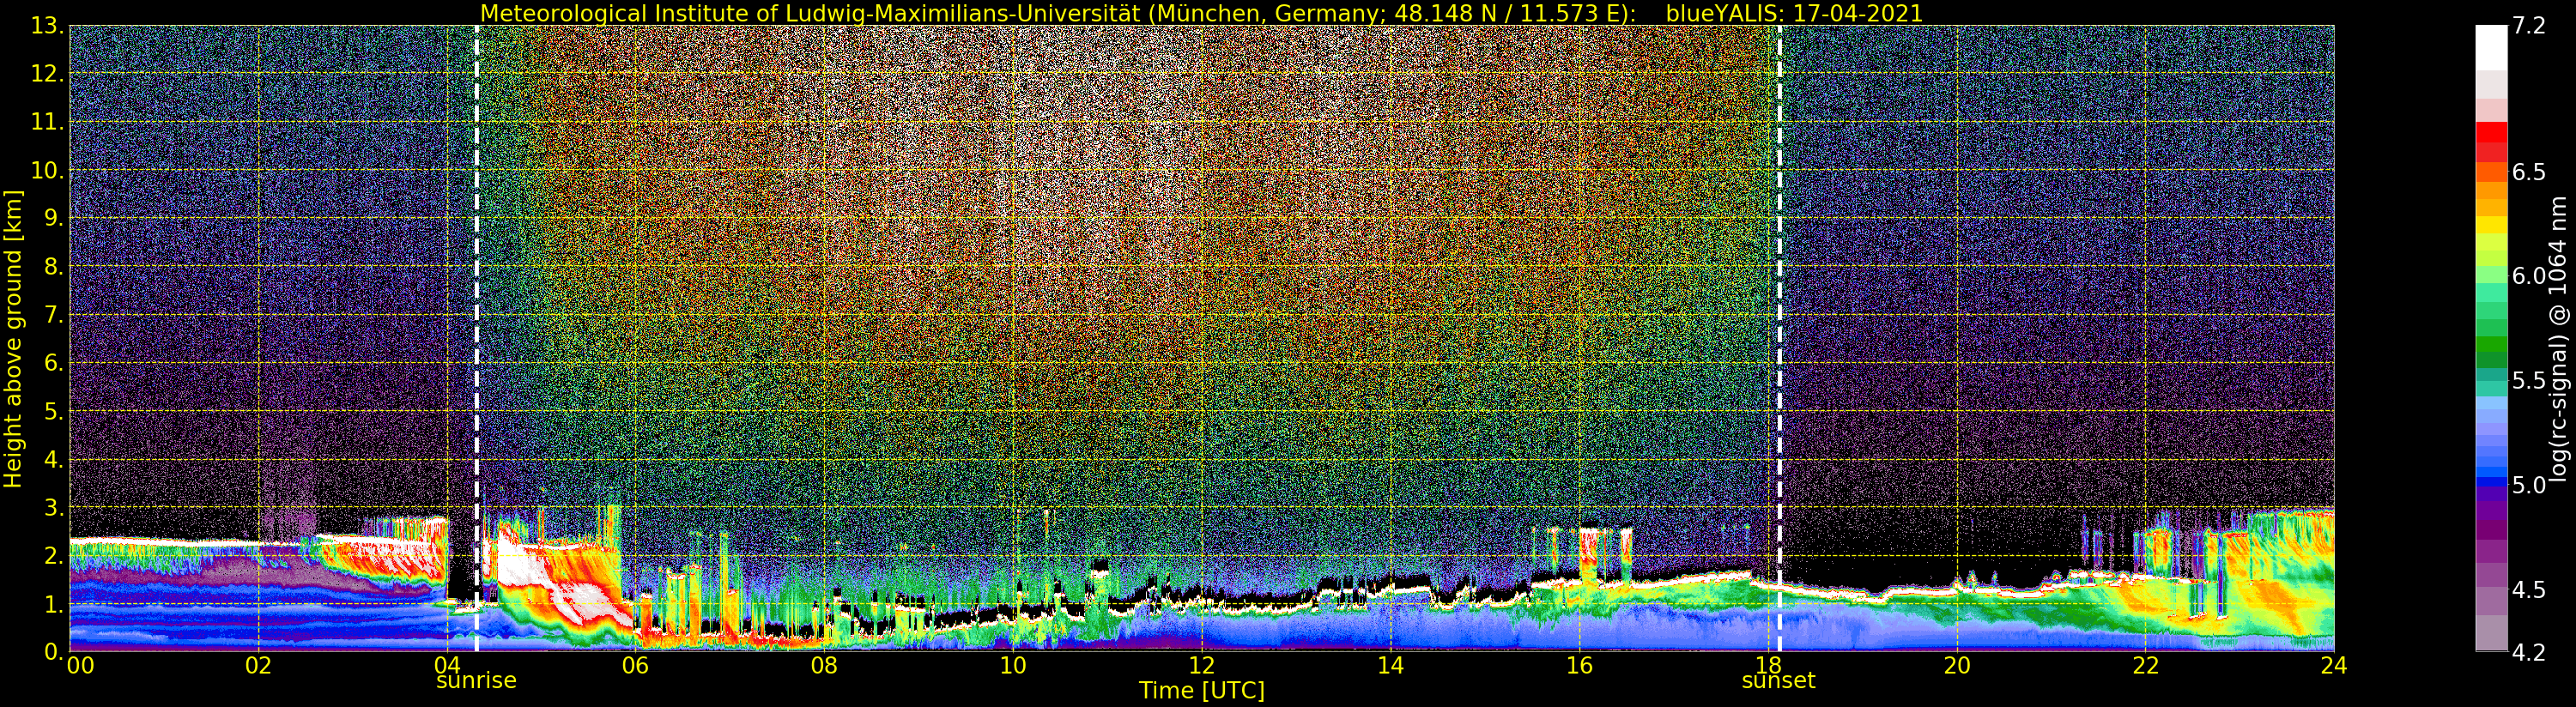Click the '5.0' colorbar value
The width and height of the screenshot is (2576, 707).
[2529, 485]
